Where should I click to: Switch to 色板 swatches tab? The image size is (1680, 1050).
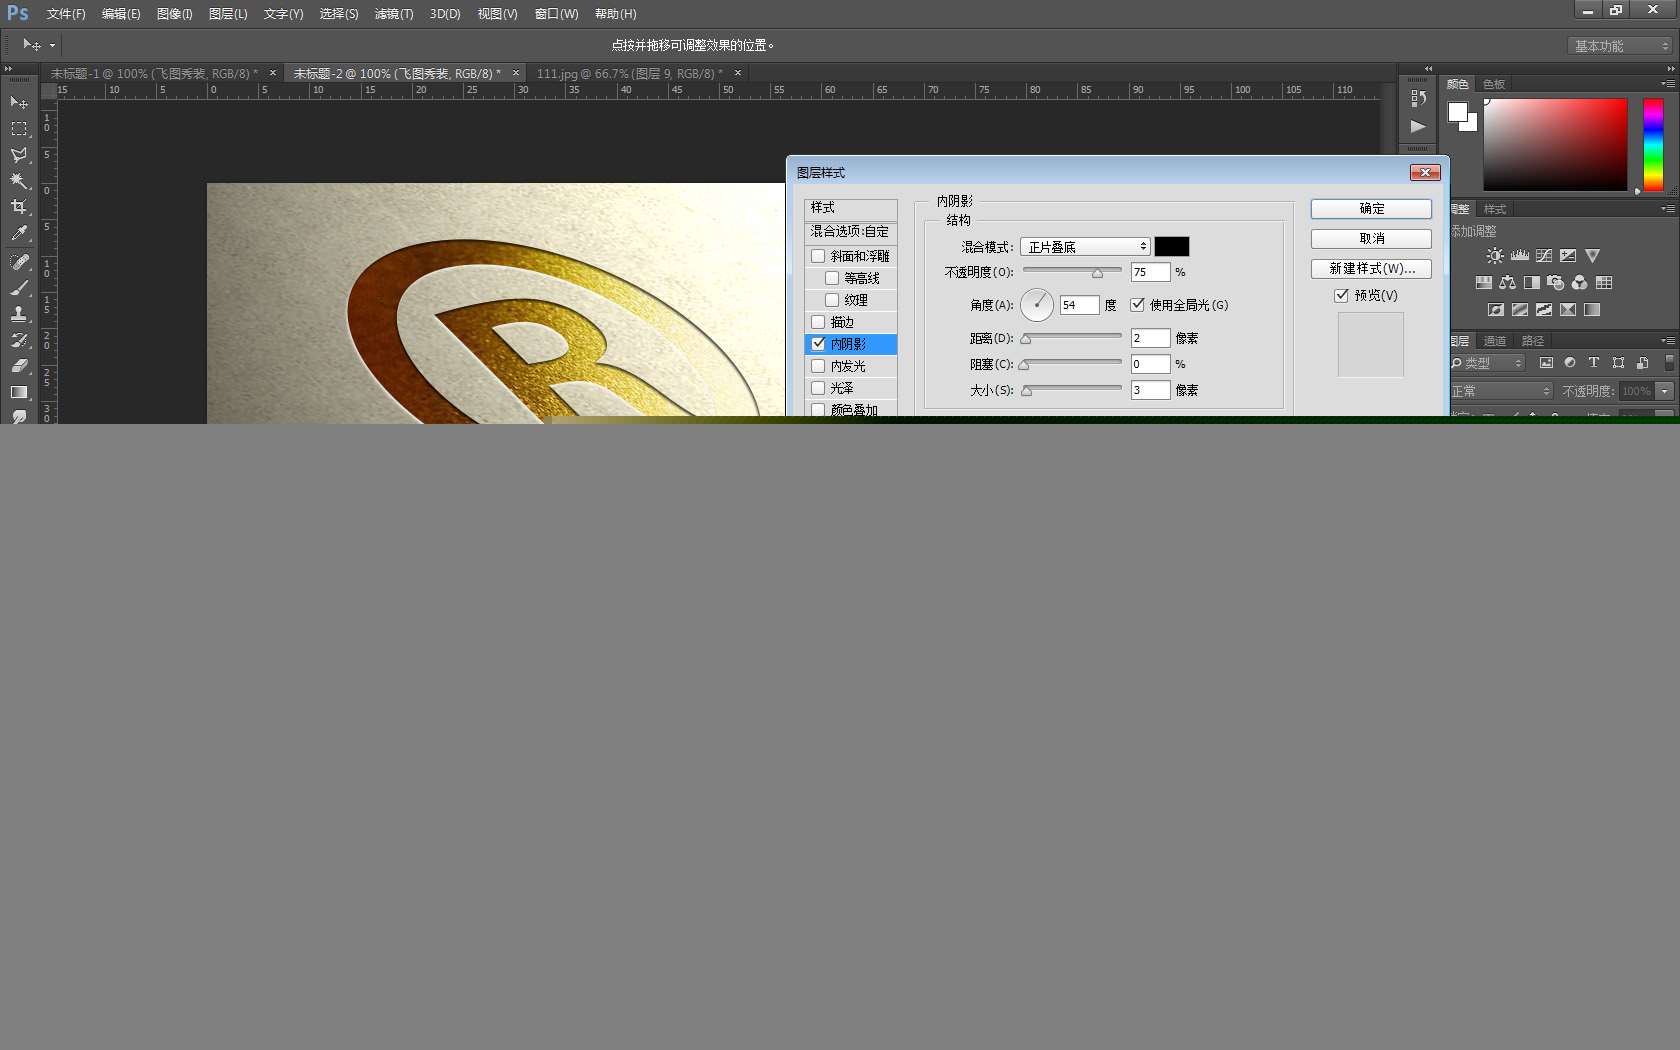1494,84
